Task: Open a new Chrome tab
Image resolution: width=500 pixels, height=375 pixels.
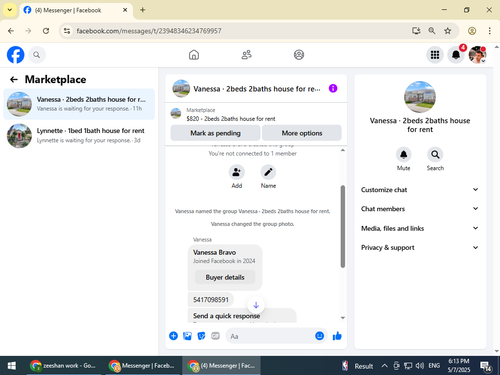Action: 143,10
